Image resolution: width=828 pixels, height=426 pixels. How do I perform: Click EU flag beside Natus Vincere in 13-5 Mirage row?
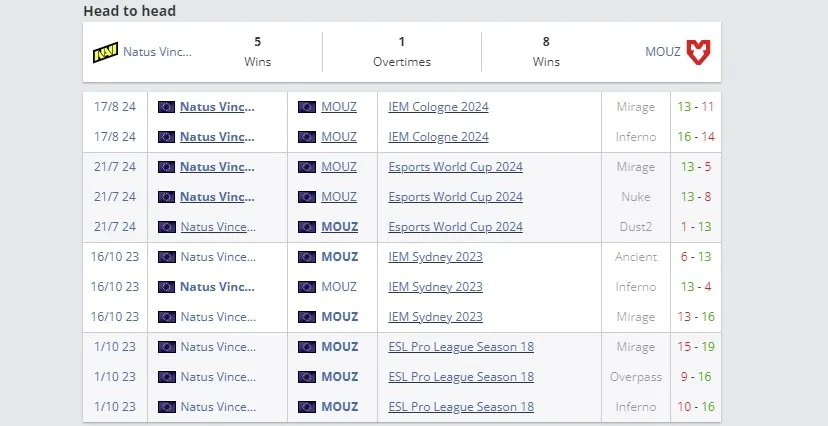click(x=166, y=167)
